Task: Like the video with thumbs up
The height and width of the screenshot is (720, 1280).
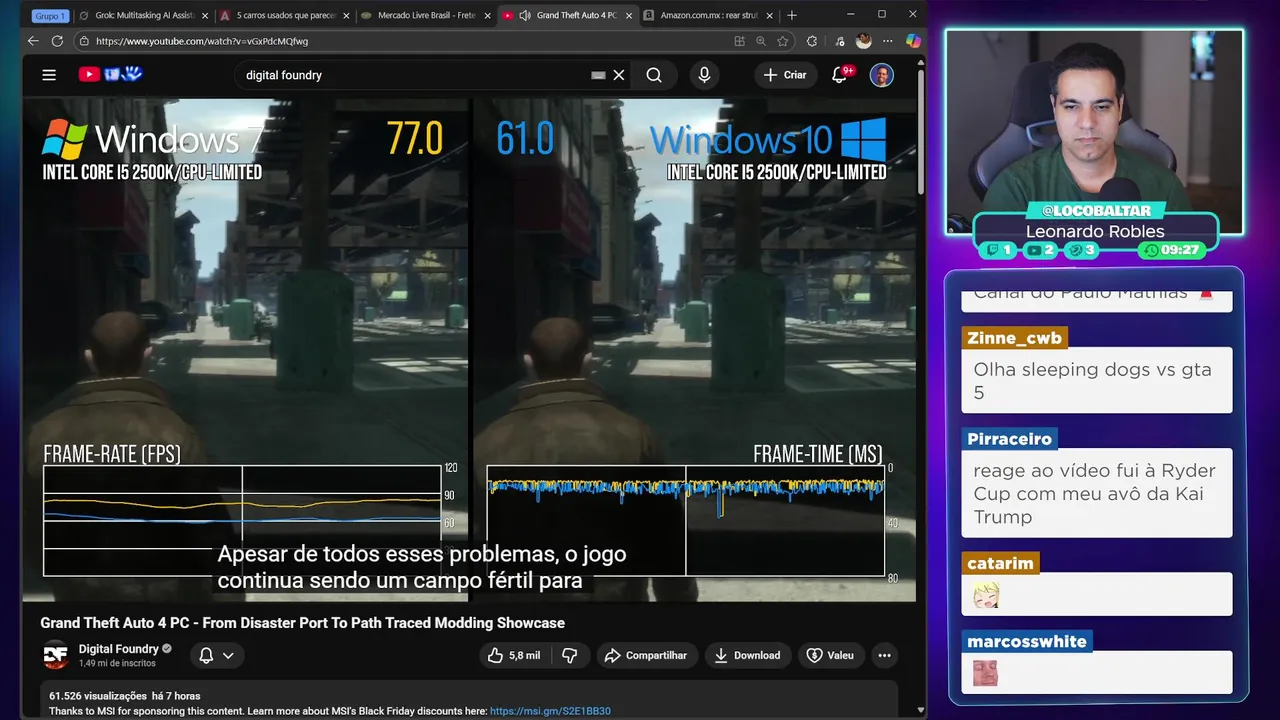Action: point(514,655)
